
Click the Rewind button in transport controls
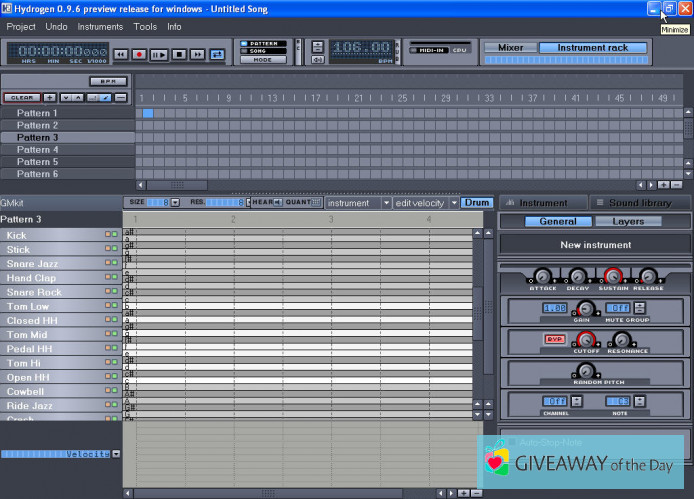[x=120, y=54]
